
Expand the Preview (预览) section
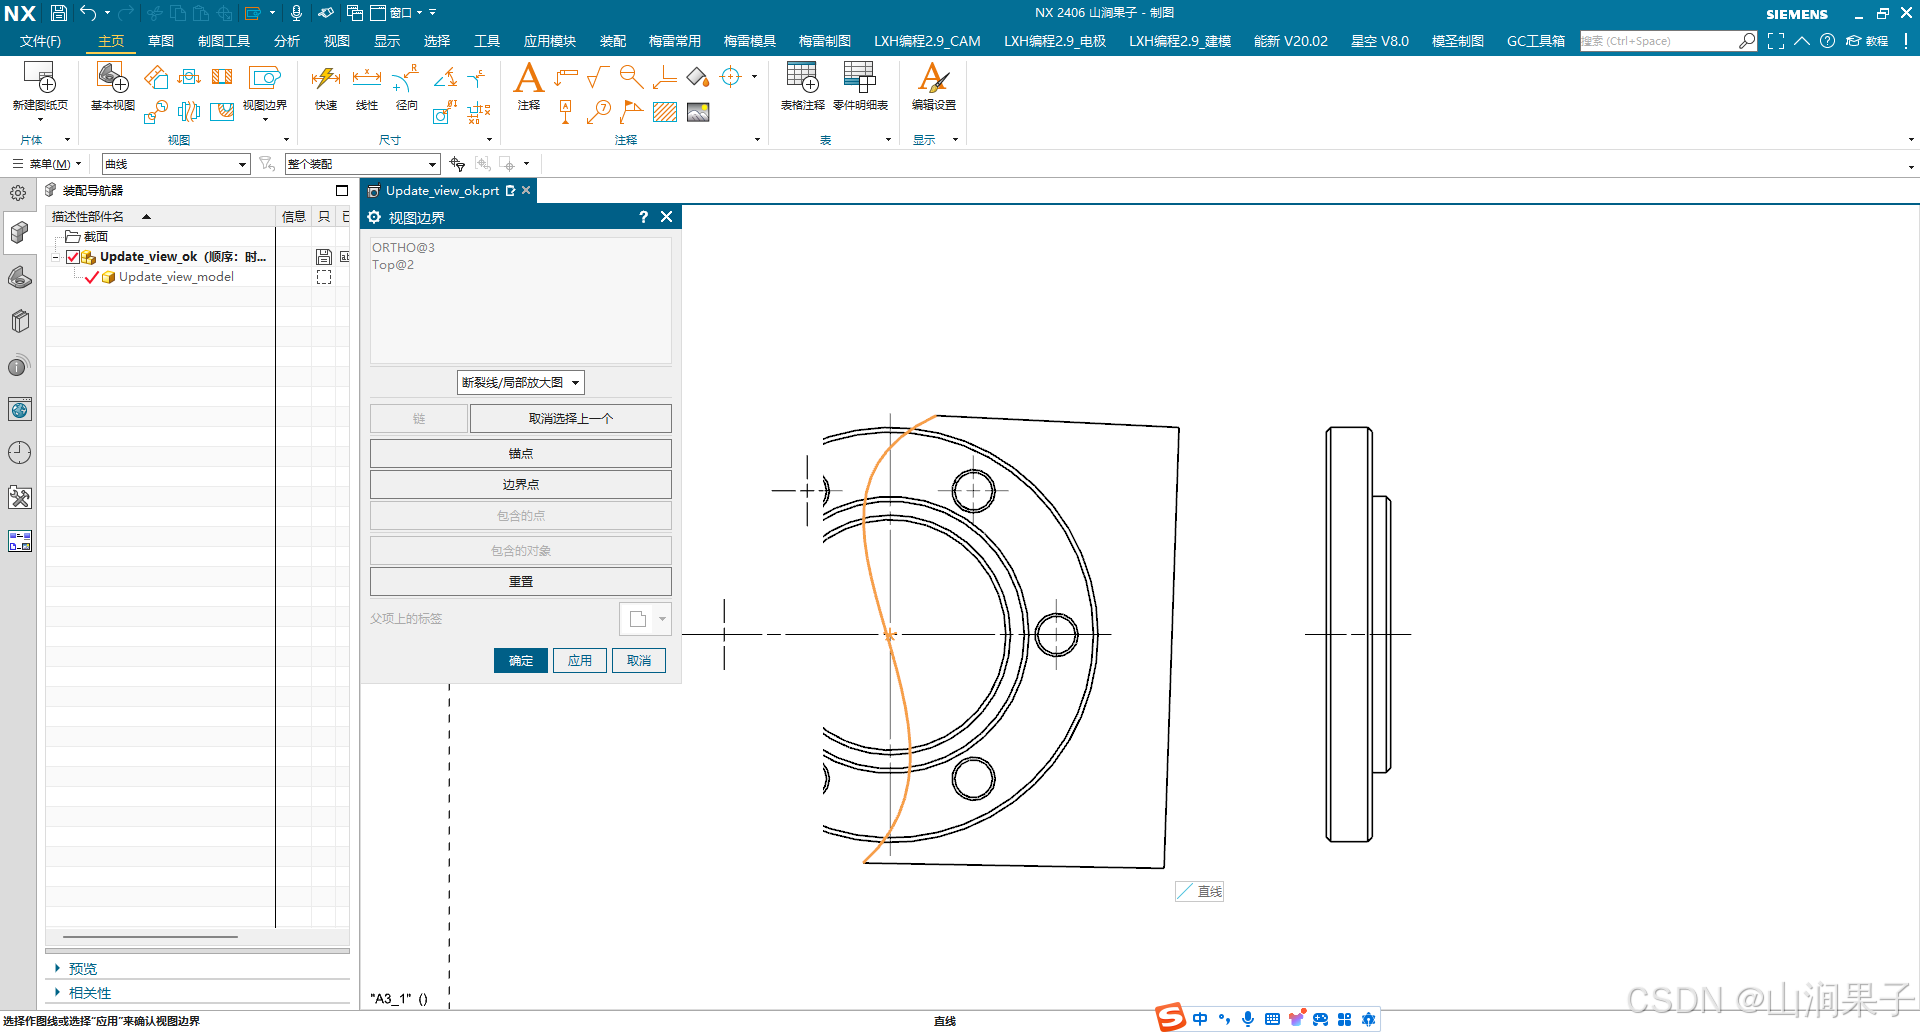point(83,969)
